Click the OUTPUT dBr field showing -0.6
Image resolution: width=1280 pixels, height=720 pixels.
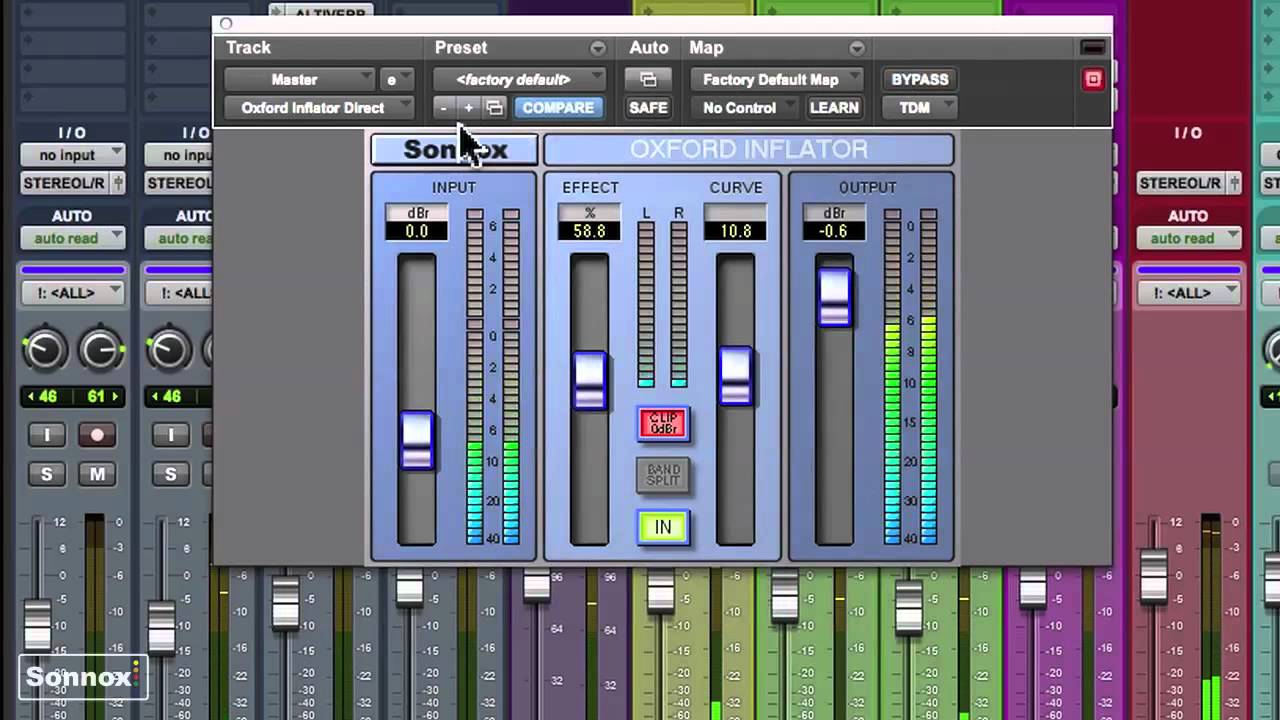pyautogui.click(x=834, y=231)
